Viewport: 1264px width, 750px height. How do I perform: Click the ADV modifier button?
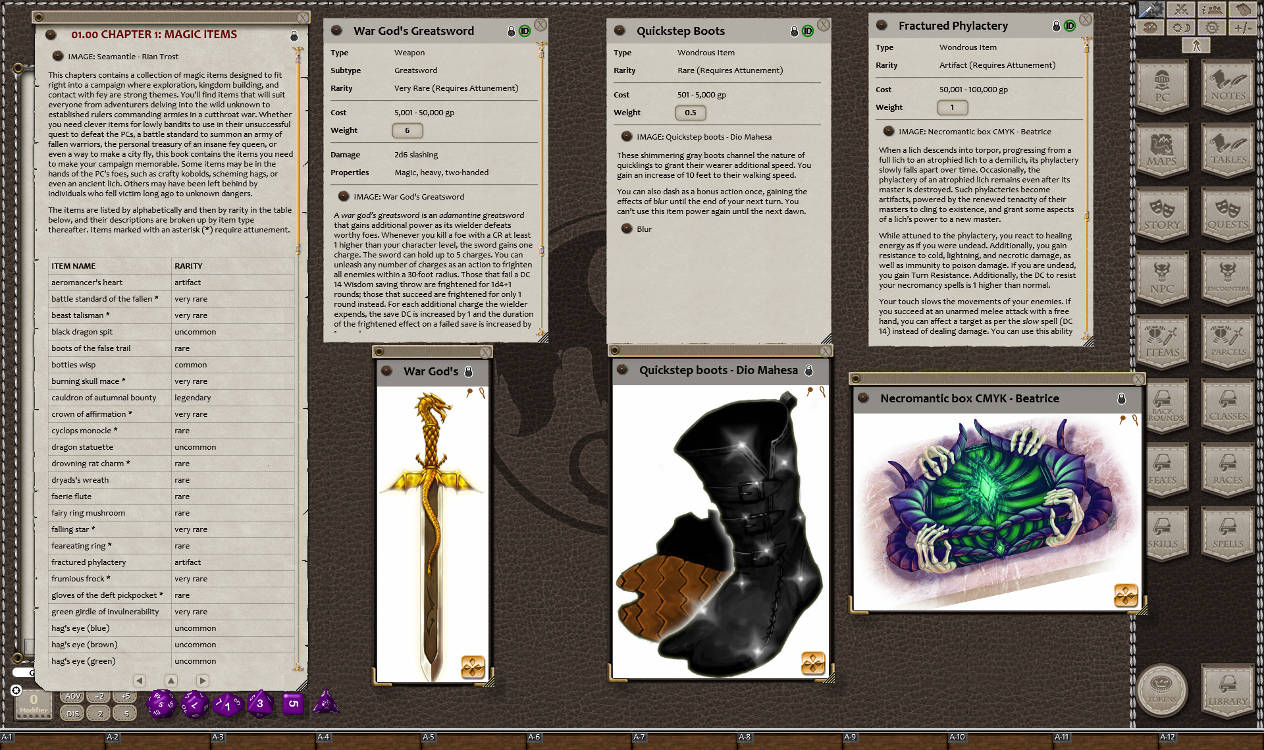(72, 696)
